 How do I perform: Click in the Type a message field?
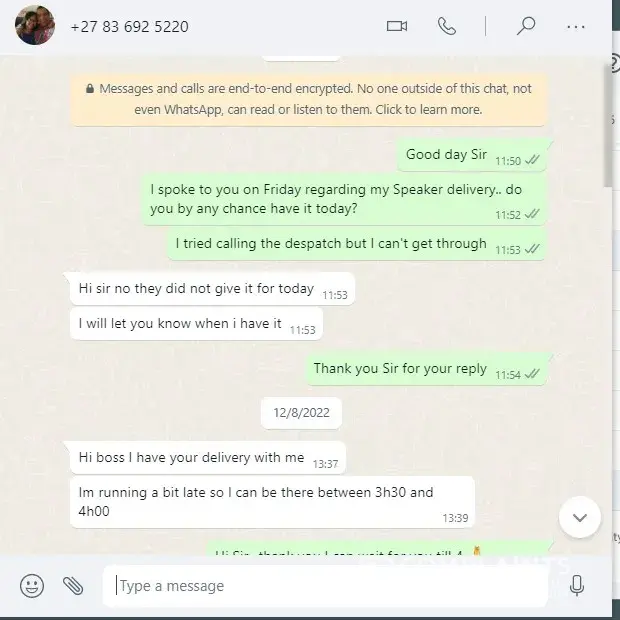325,586
